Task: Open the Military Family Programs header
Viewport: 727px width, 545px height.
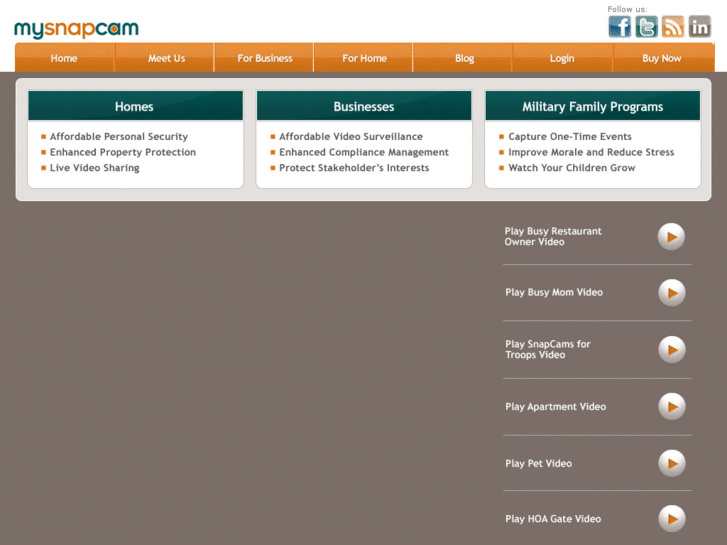Action: [593, 106]
